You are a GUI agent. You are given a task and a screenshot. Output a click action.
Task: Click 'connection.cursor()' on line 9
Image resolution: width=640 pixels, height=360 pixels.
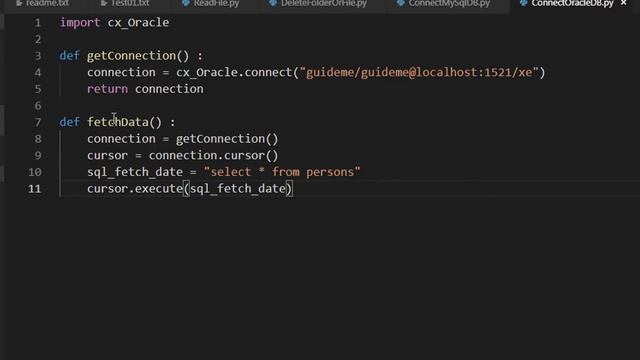(x=213, y=156)
